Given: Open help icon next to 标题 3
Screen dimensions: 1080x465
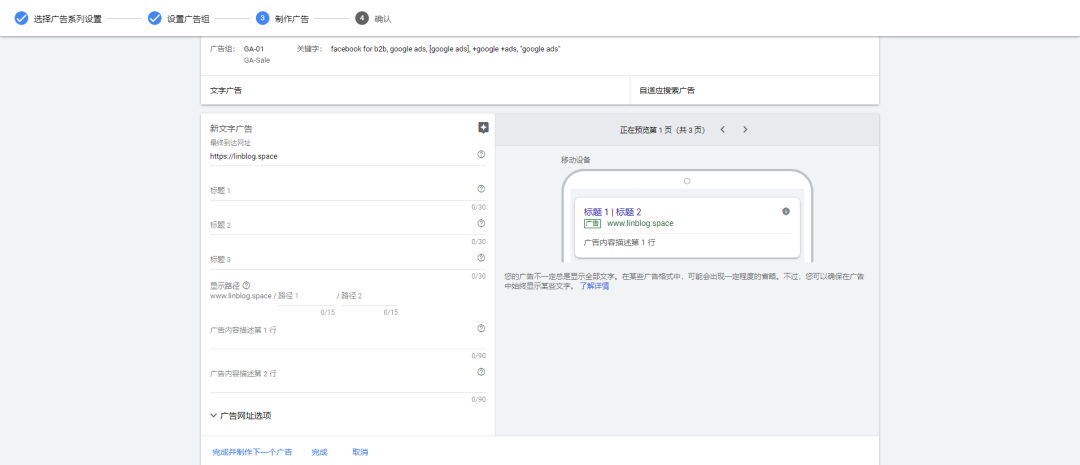Looking at the screenshot, I should pos(481,258).
